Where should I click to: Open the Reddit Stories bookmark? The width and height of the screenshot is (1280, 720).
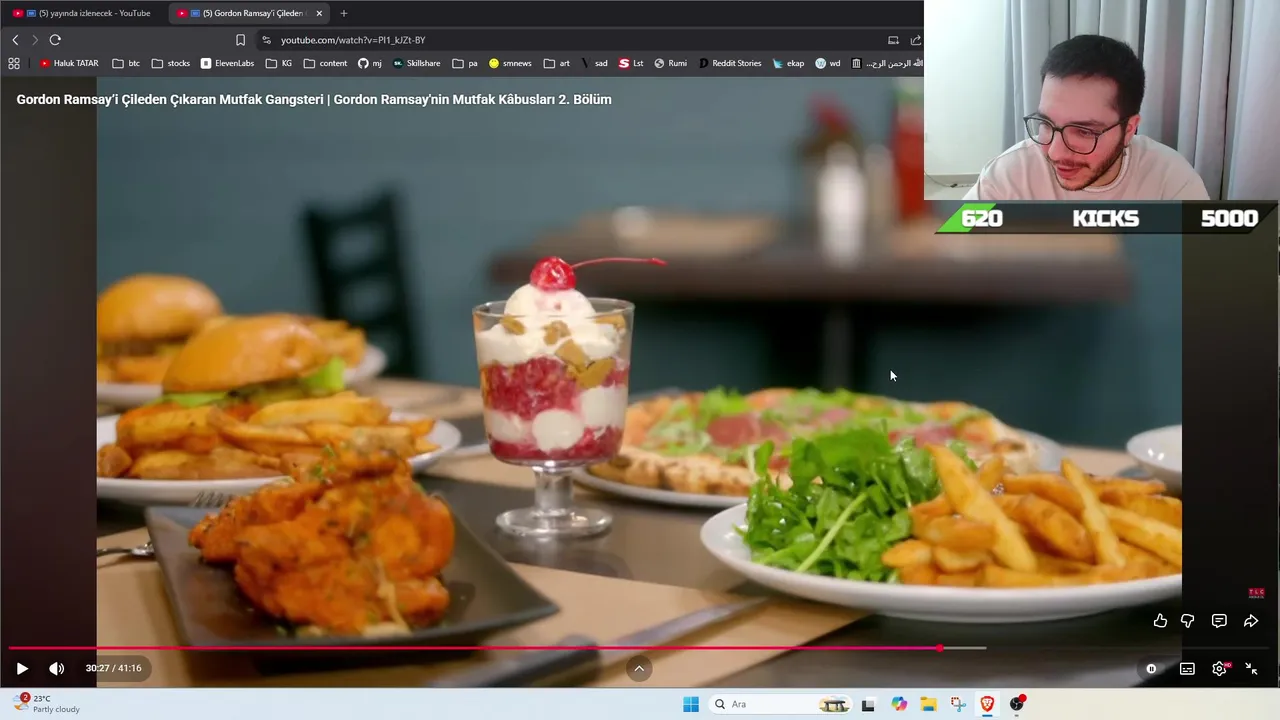tap(730, 63)
